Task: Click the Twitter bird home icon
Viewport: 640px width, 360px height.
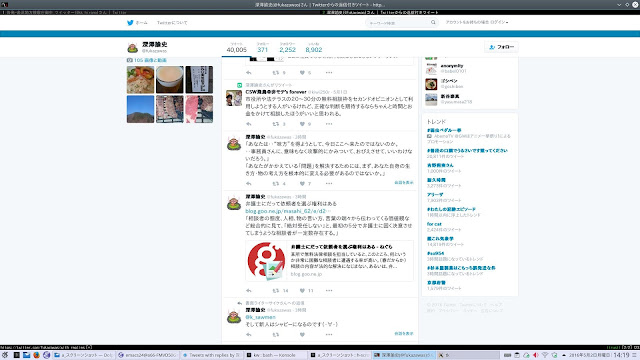Action: tap(130, 23)
